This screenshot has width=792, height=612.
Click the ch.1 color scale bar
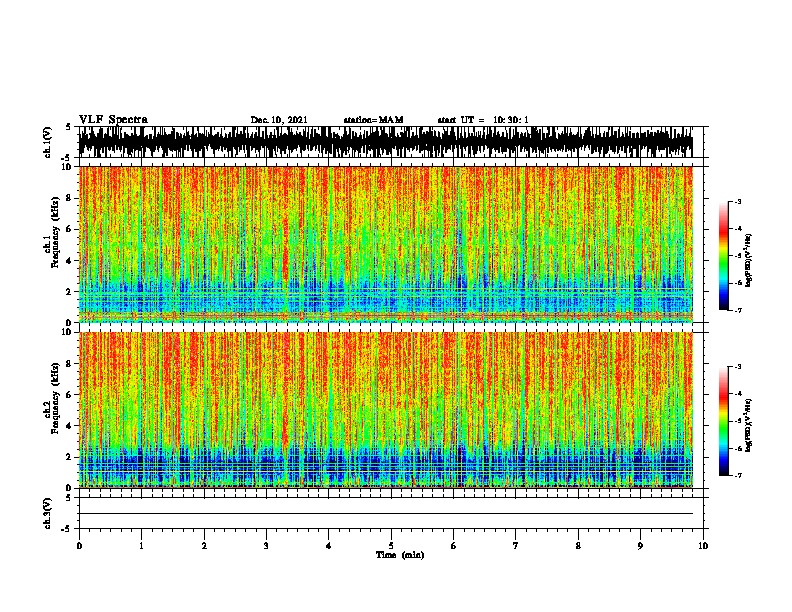click(723, 256)
